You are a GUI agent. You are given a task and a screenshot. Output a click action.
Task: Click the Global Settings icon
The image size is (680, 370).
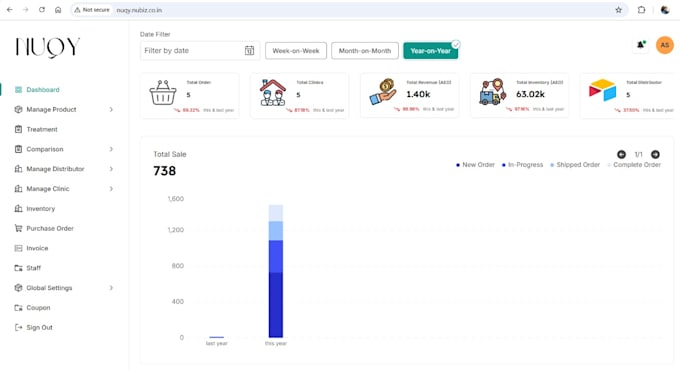(x=18, y=288)
